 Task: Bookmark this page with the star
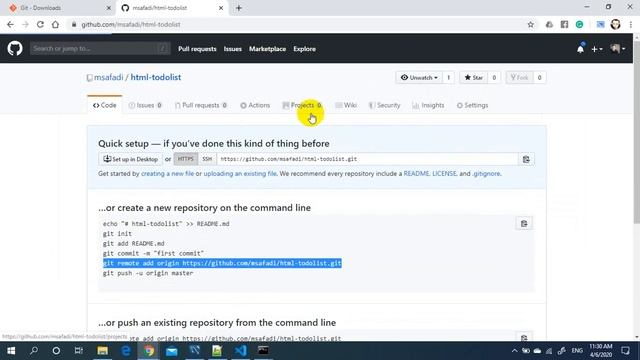click(x=530, y=24)
